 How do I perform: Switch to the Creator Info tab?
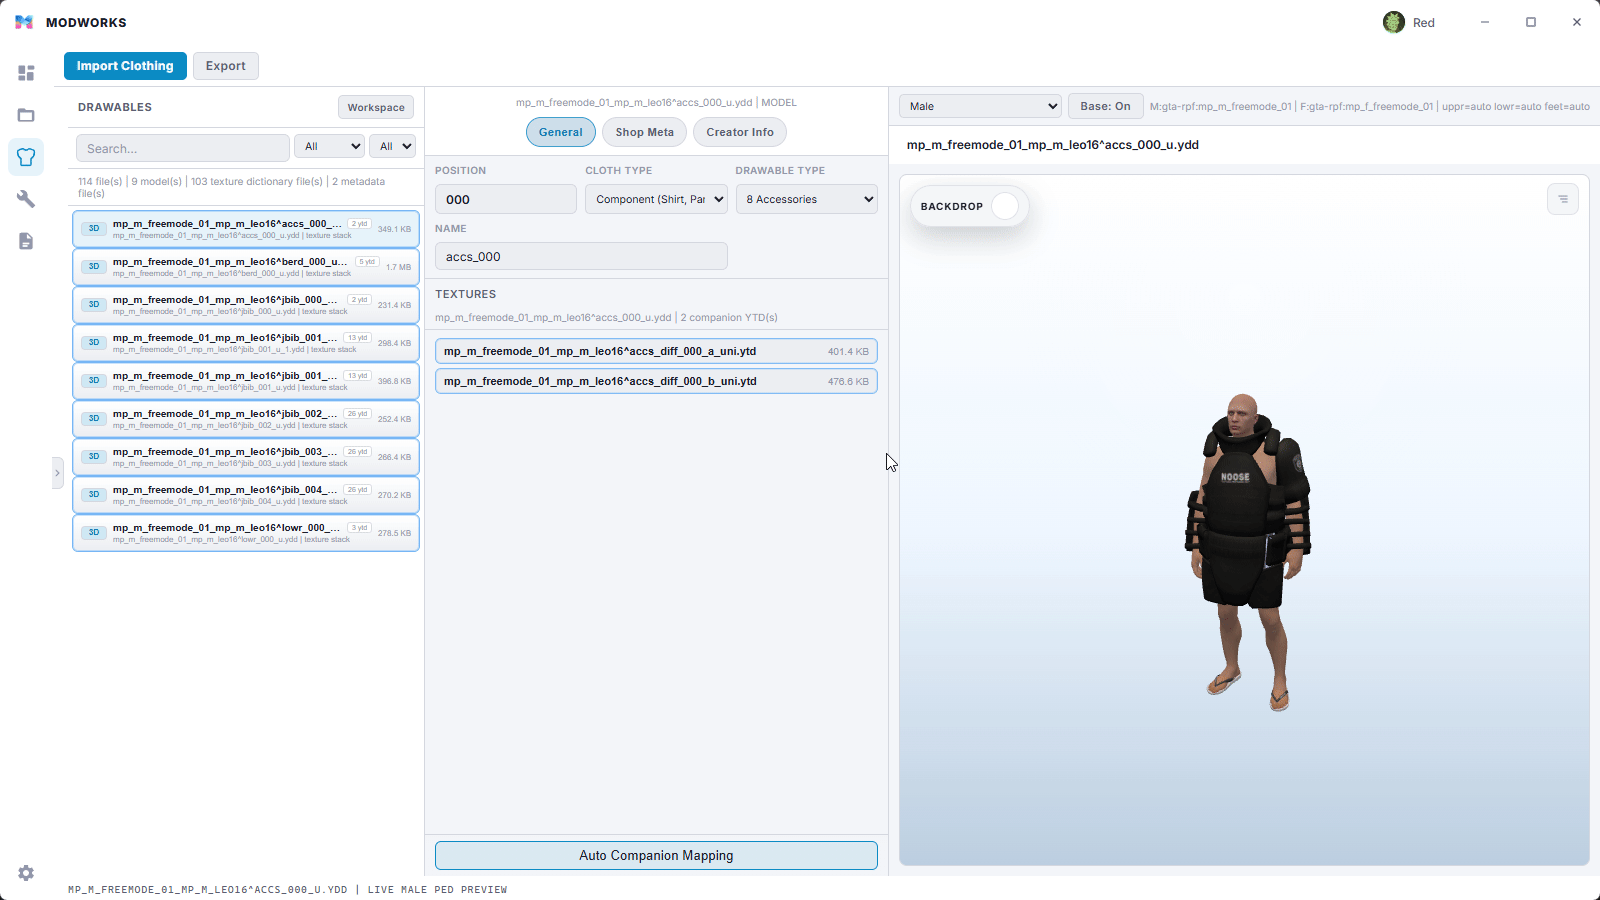click(740, 132)
